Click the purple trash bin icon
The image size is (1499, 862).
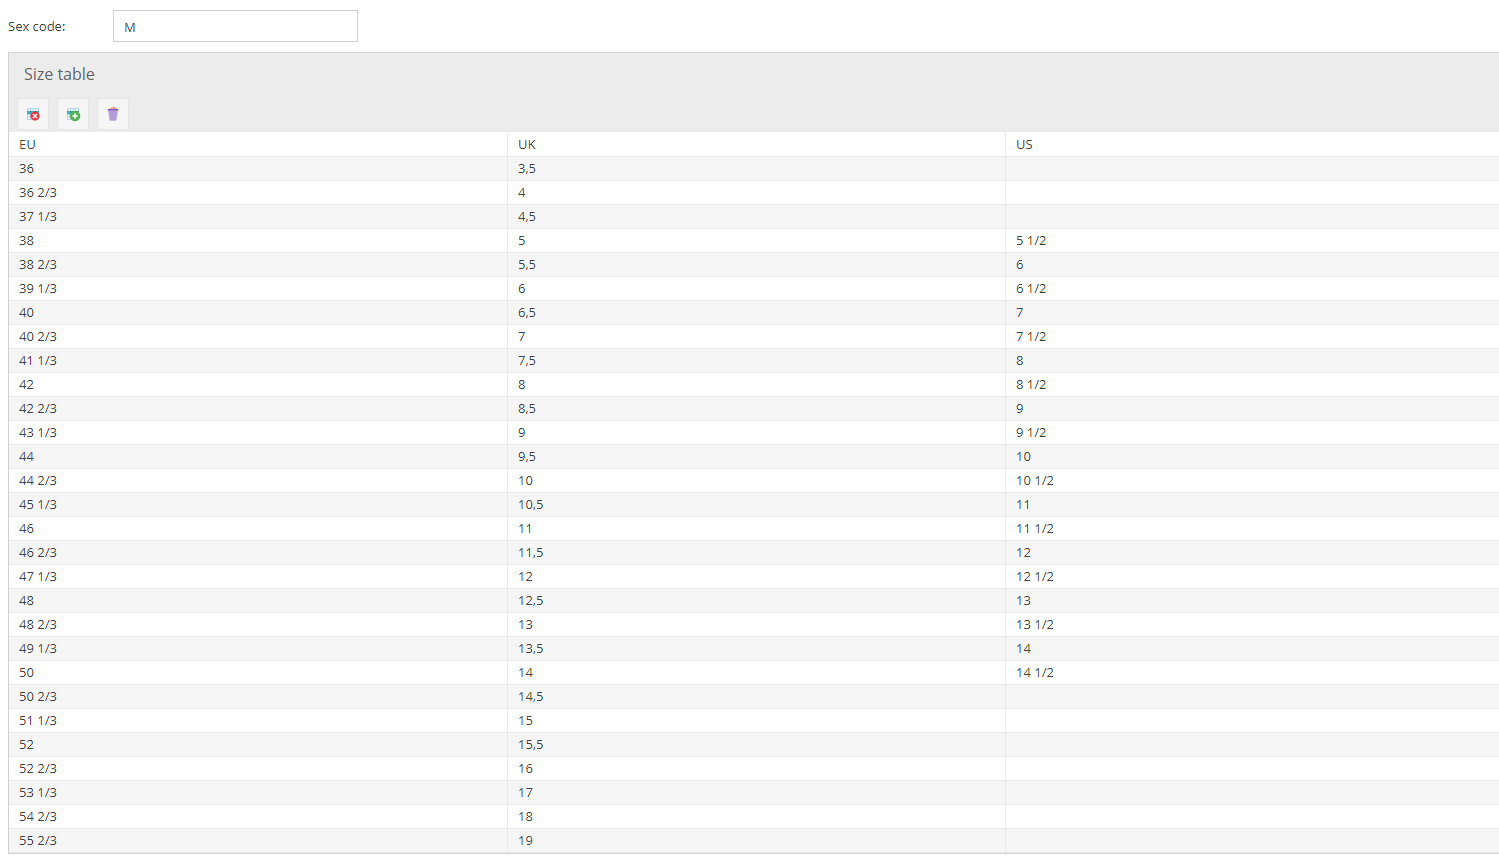click(113, 114)
